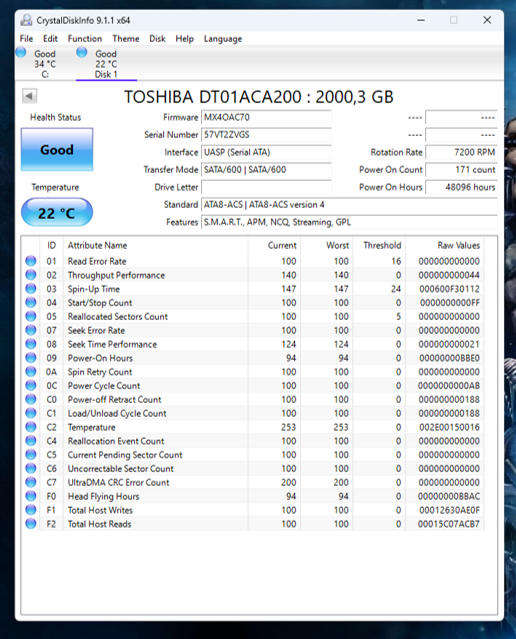Click raw value 00015C07ACB7
Screen dimensions: 516x639
pos(449,524)
